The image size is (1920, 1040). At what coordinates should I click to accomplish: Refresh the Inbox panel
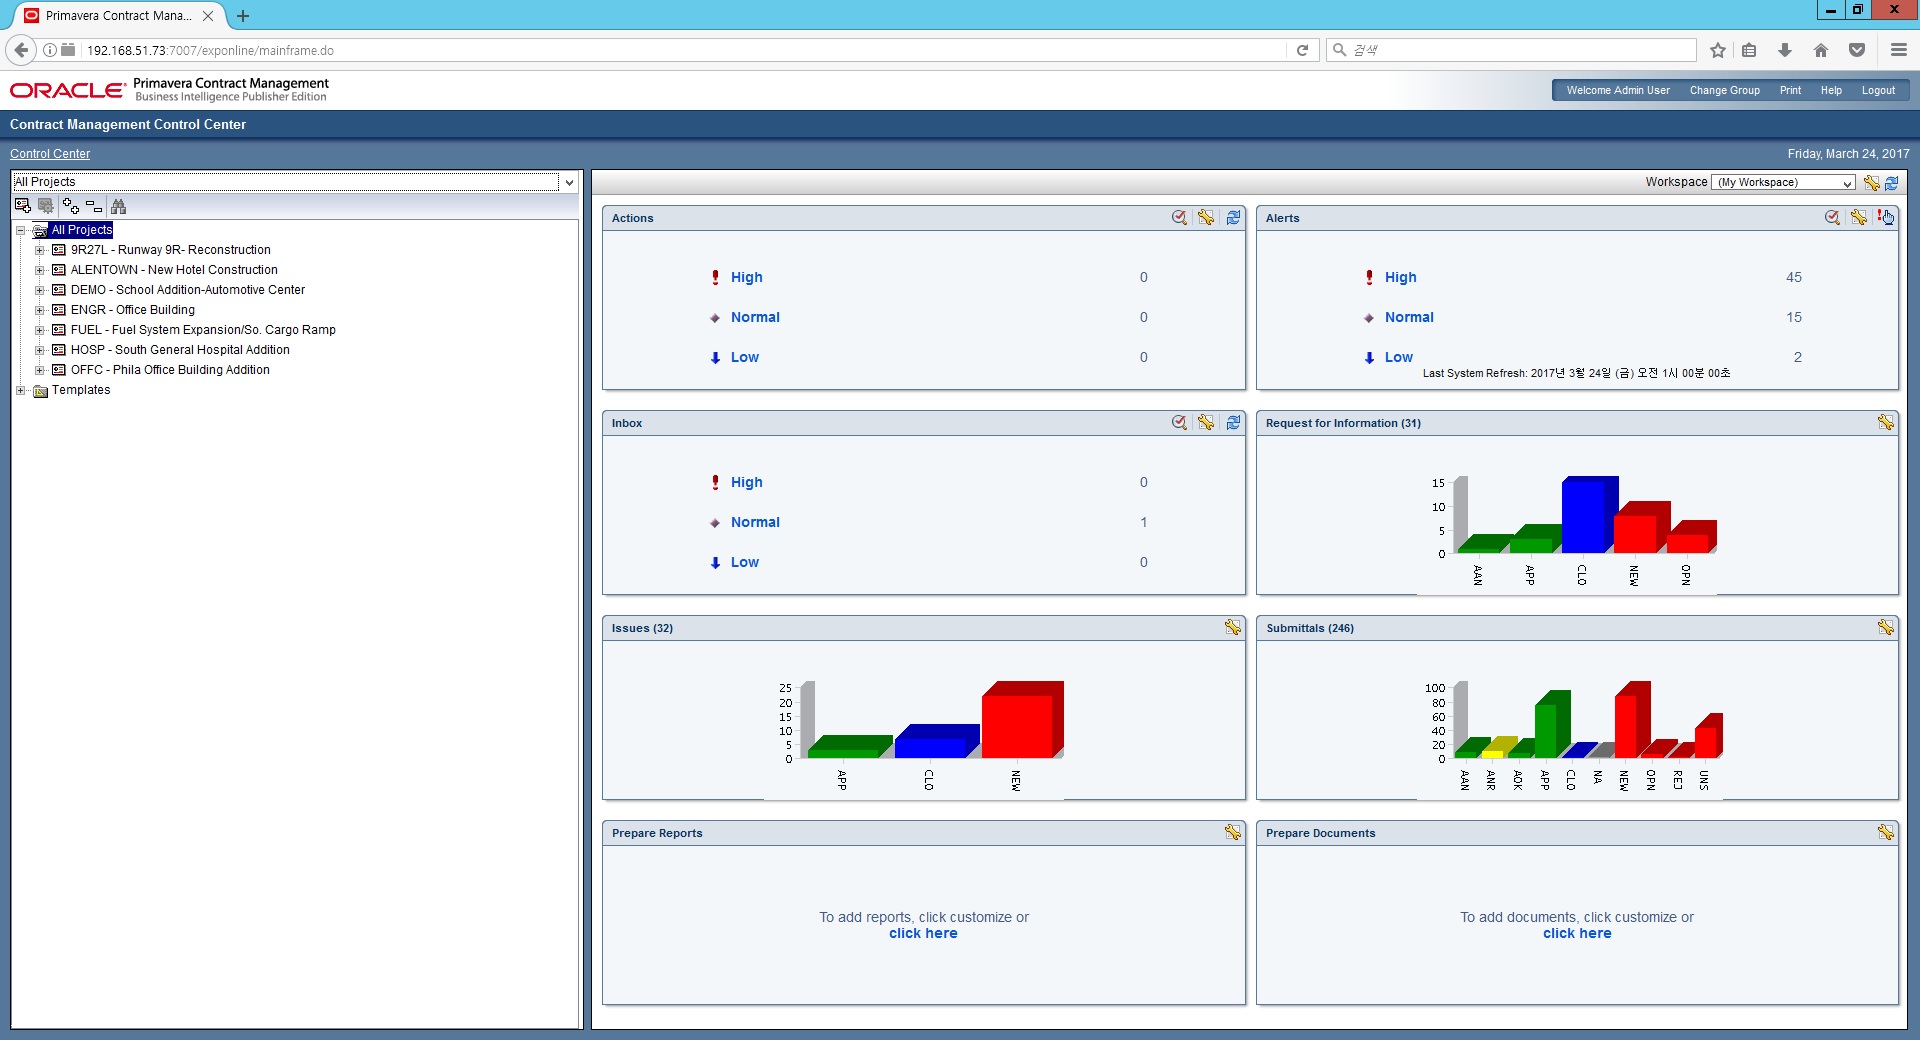[1233, 422]
